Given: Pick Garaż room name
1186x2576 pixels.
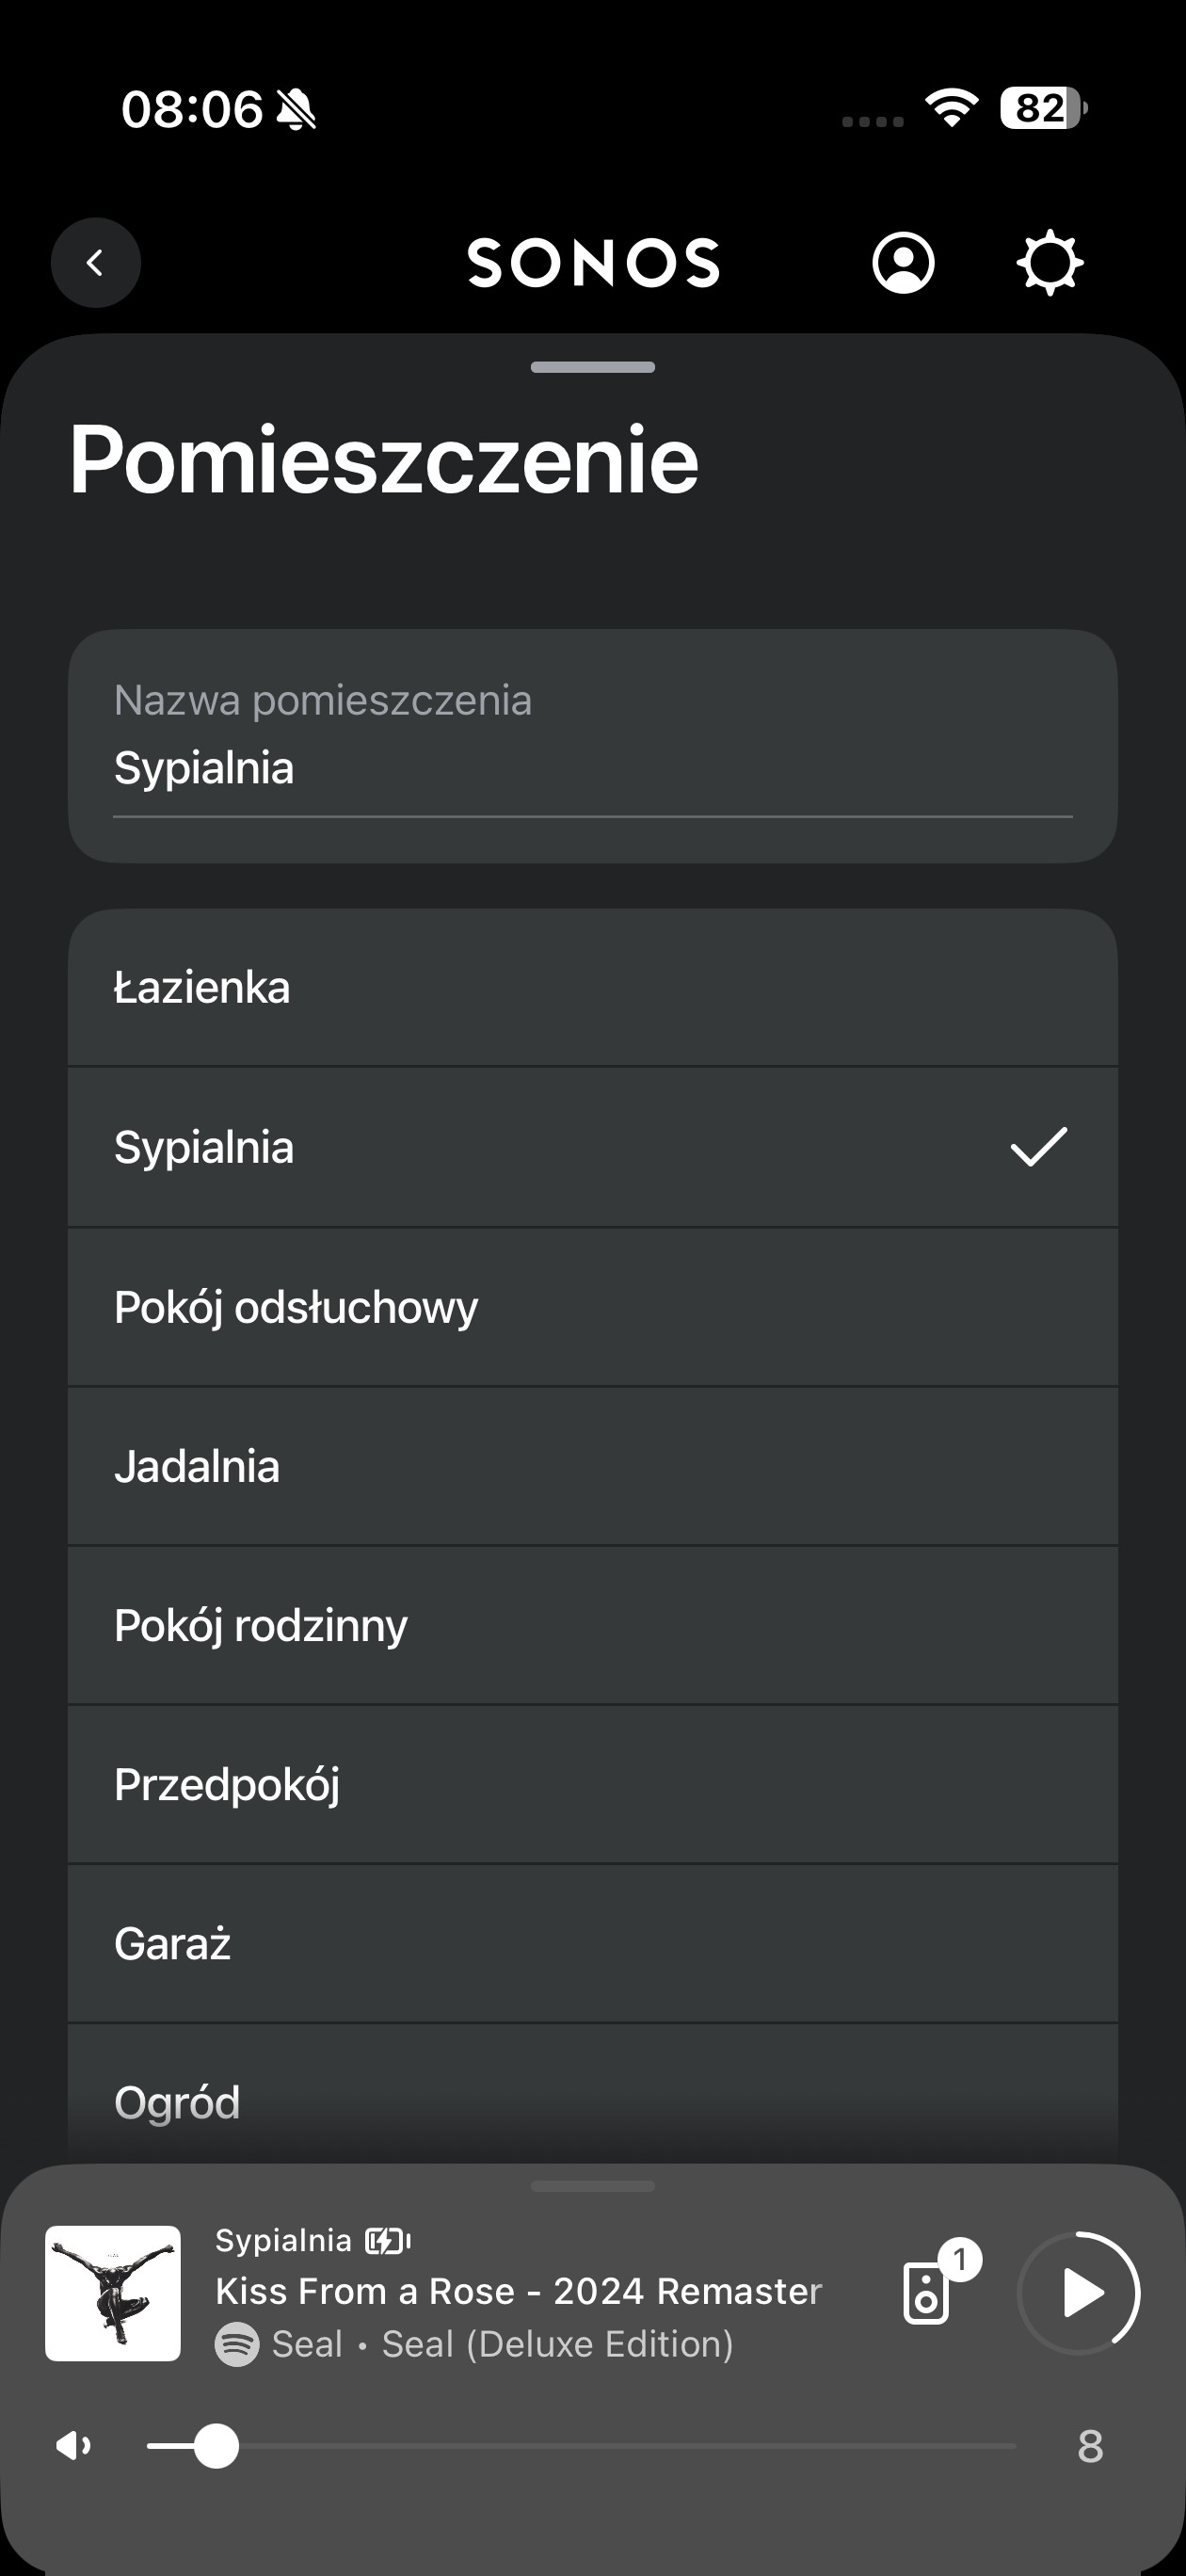Looking at the screenshot, I should coord(592,1944).
